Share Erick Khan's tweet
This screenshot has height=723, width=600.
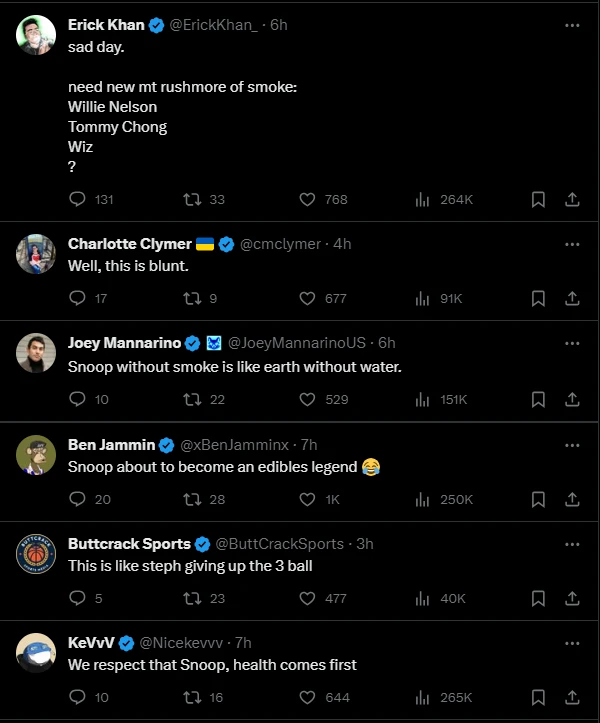pyautogui.click(x=573, y=199)
